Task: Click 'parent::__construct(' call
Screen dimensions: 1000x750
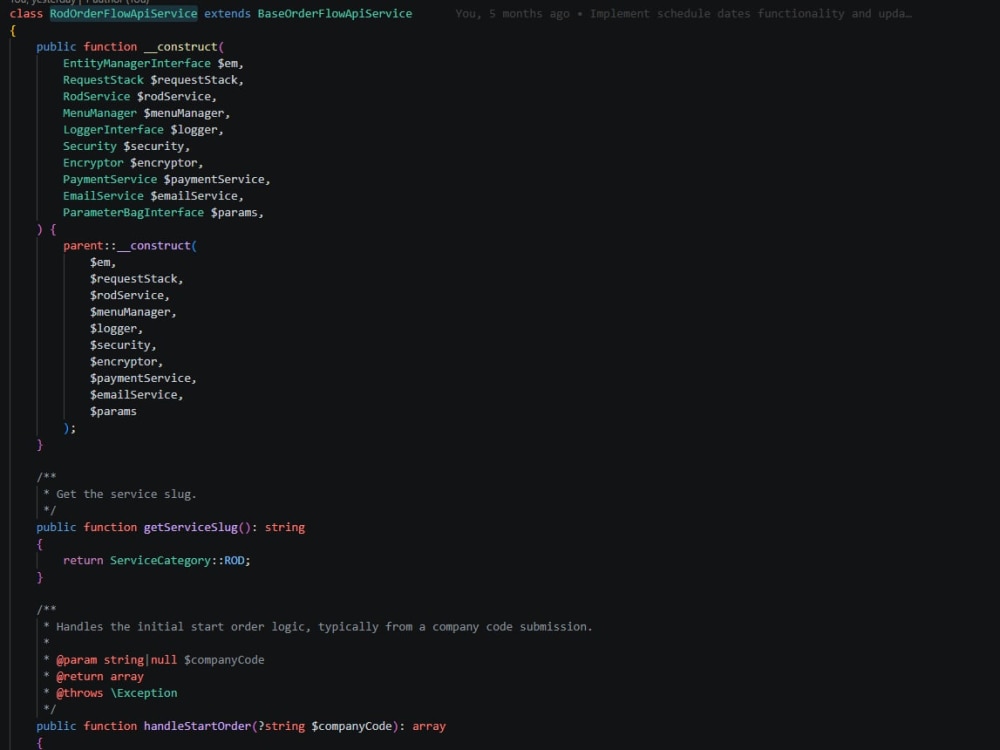Action: pyautogui.click(x=130, y=246)
